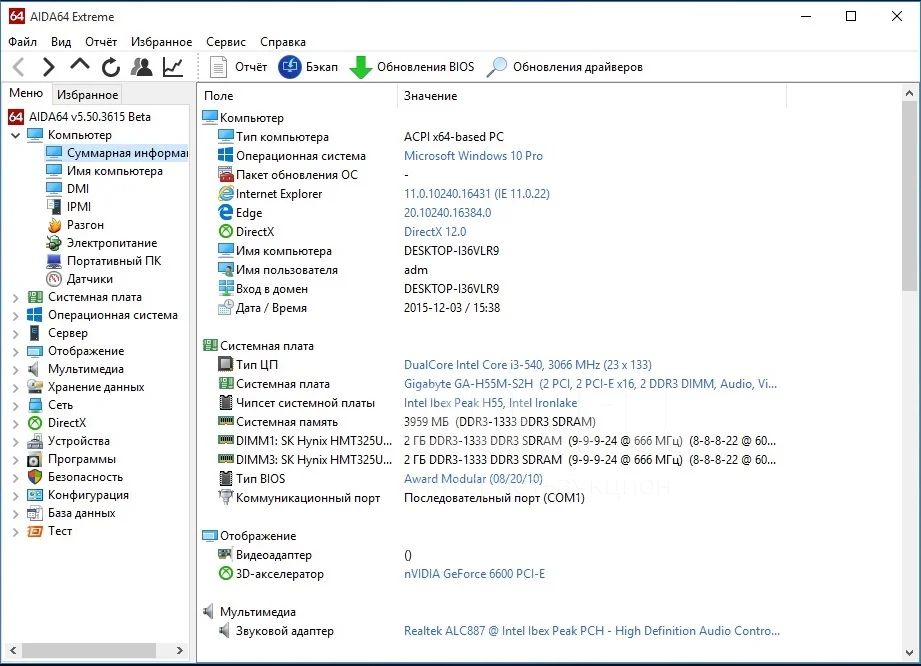Open the Отчёт menu in the menu bar
Image resolution: width=921 pixels, height=666 pixels.
click(x=100, y=42)
